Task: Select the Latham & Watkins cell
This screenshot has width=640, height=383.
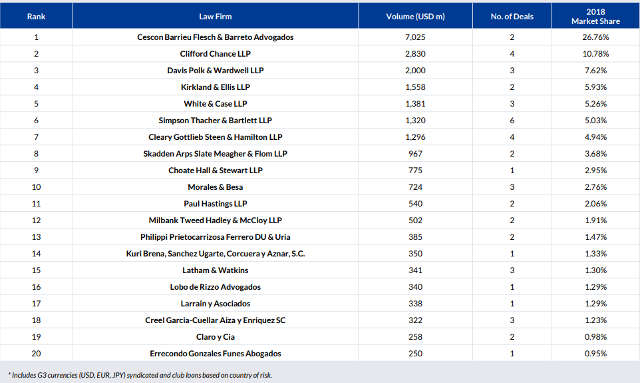Action: tap(216, 270)
